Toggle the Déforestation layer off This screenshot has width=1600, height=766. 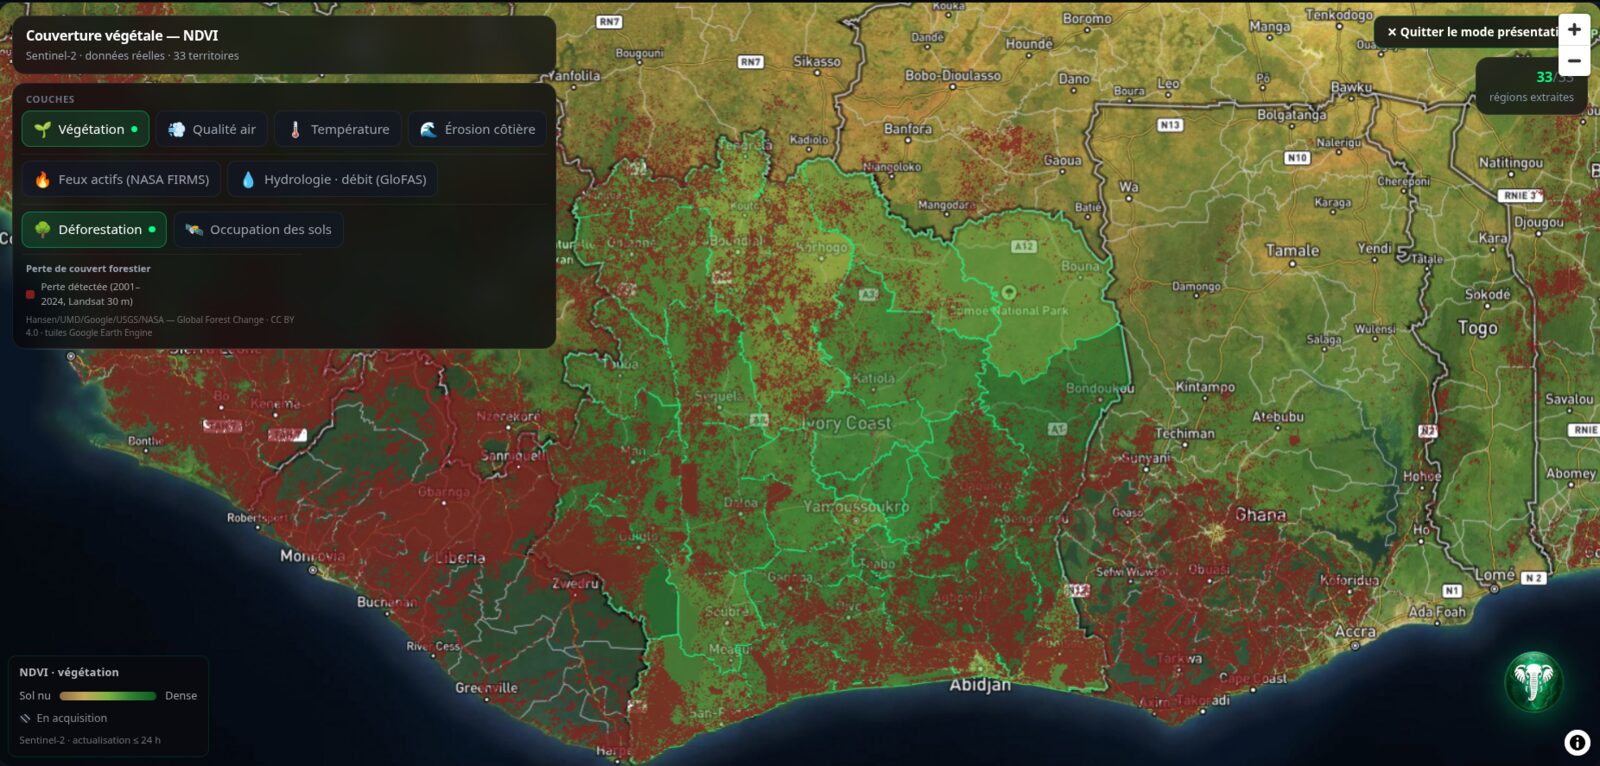94,229
